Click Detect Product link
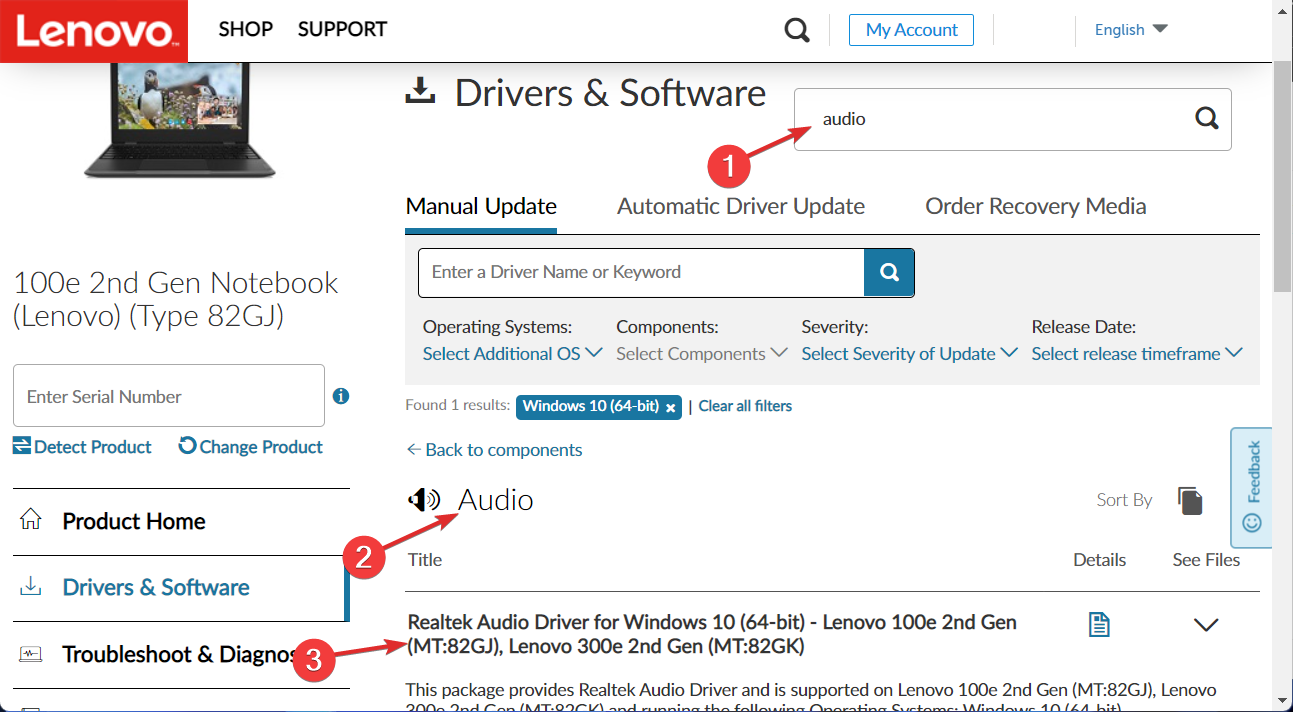The width and height of the screenshot is (1293, 712). pos(82,447)
